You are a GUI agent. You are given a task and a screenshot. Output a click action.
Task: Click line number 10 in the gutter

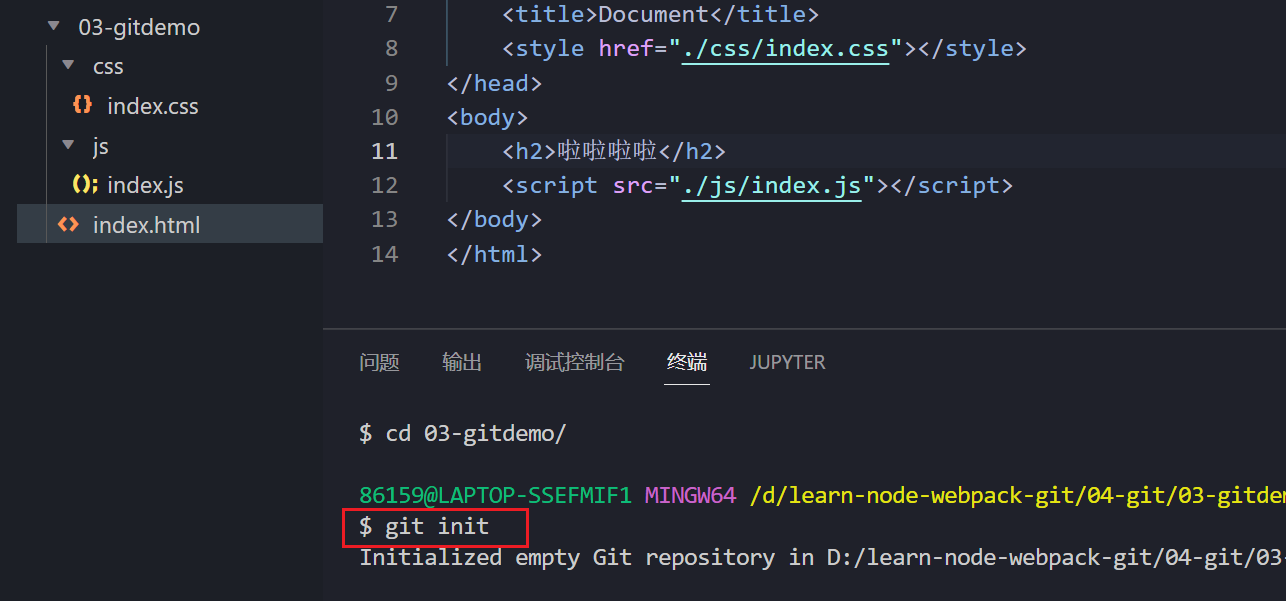coord(384,117)
